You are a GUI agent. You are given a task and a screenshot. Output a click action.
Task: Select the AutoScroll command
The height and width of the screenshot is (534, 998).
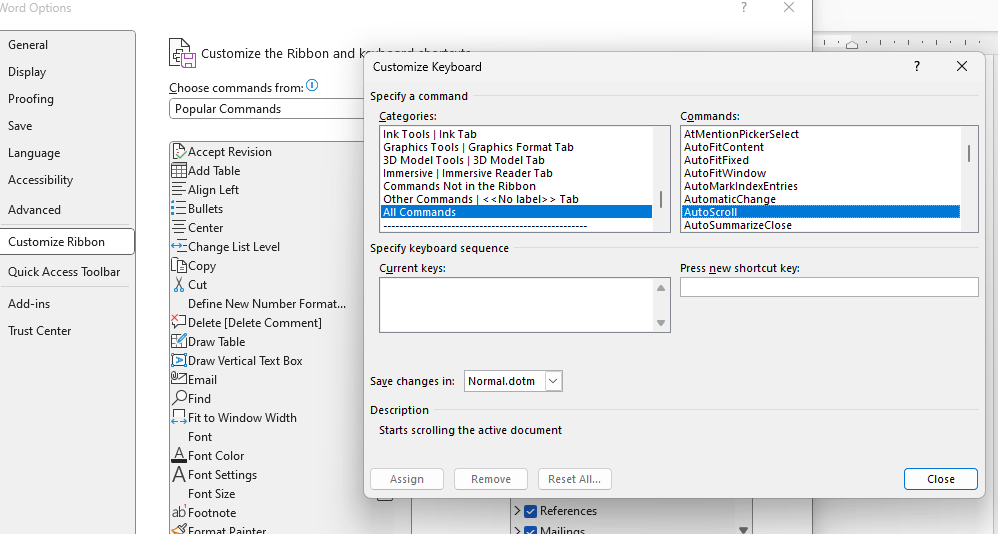(820, 212)
